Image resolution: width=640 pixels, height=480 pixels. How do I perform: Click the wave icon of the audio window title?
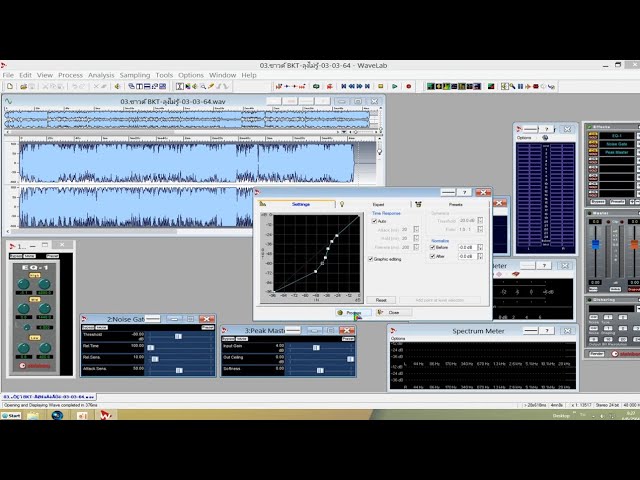(x=8, y=101)
